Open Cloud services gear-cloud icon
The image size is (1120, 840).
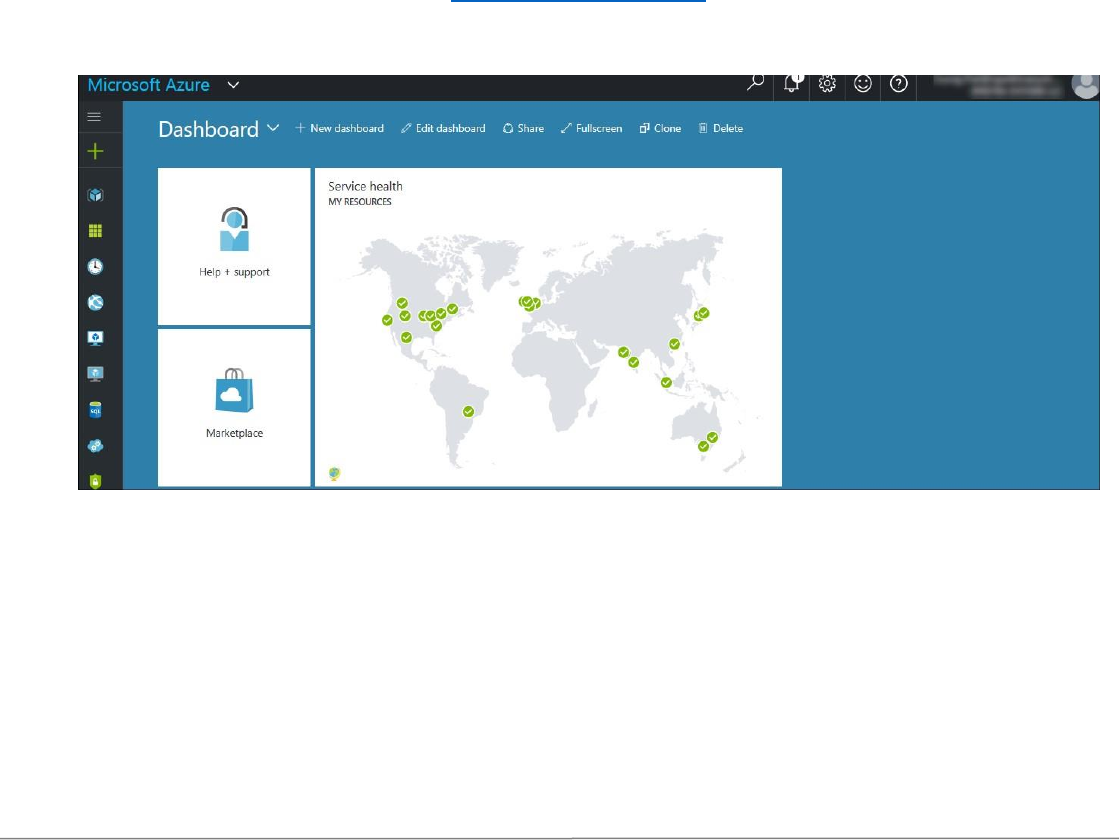tap(95, 446)
